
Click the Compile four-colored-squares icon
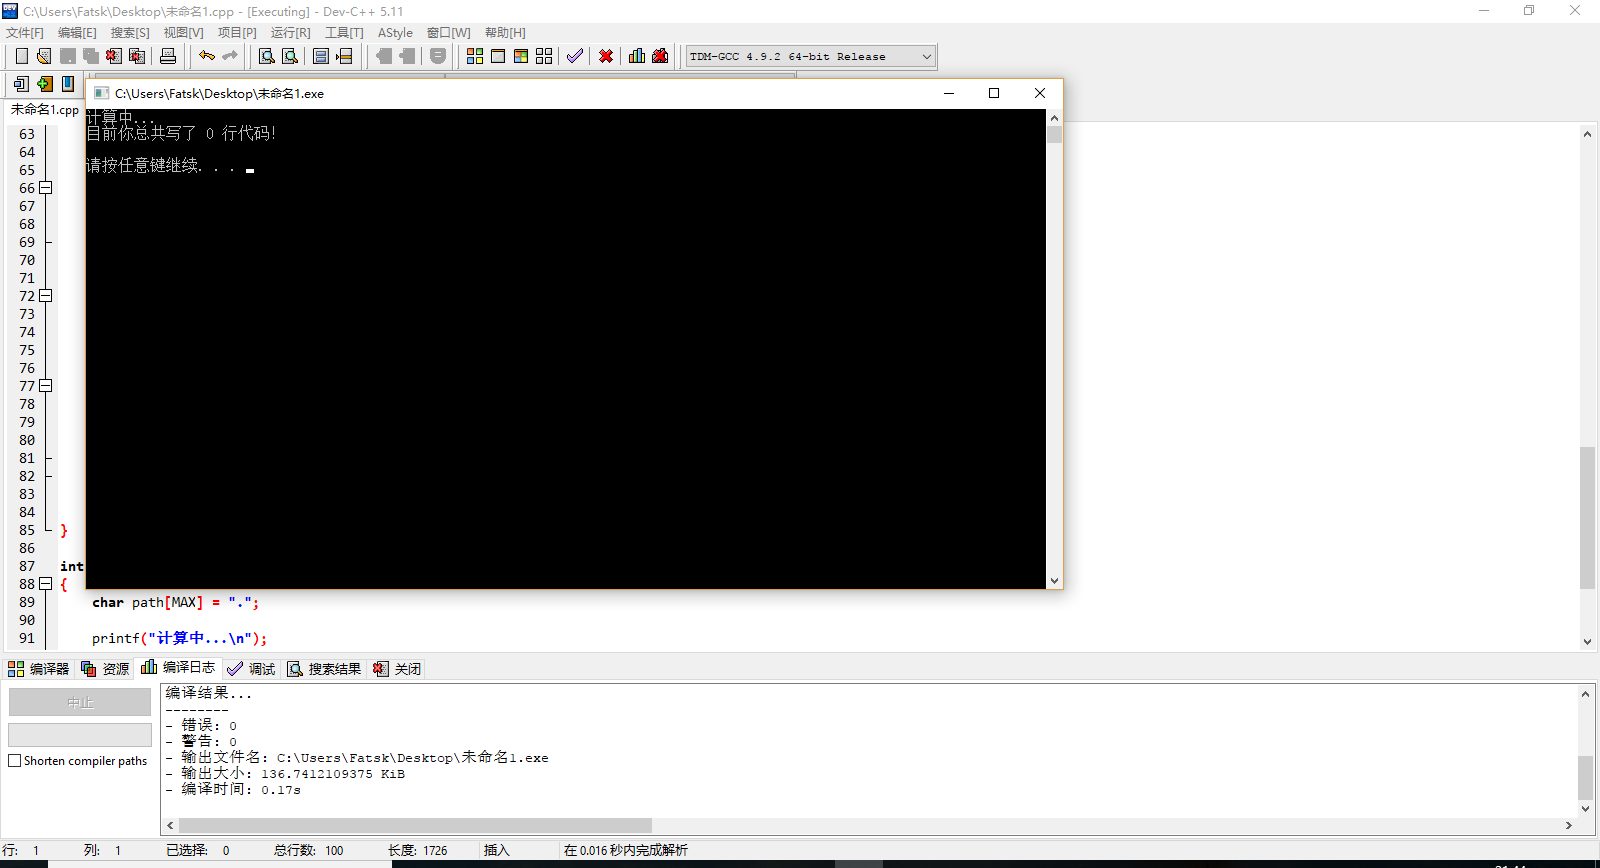coord(475,56)
